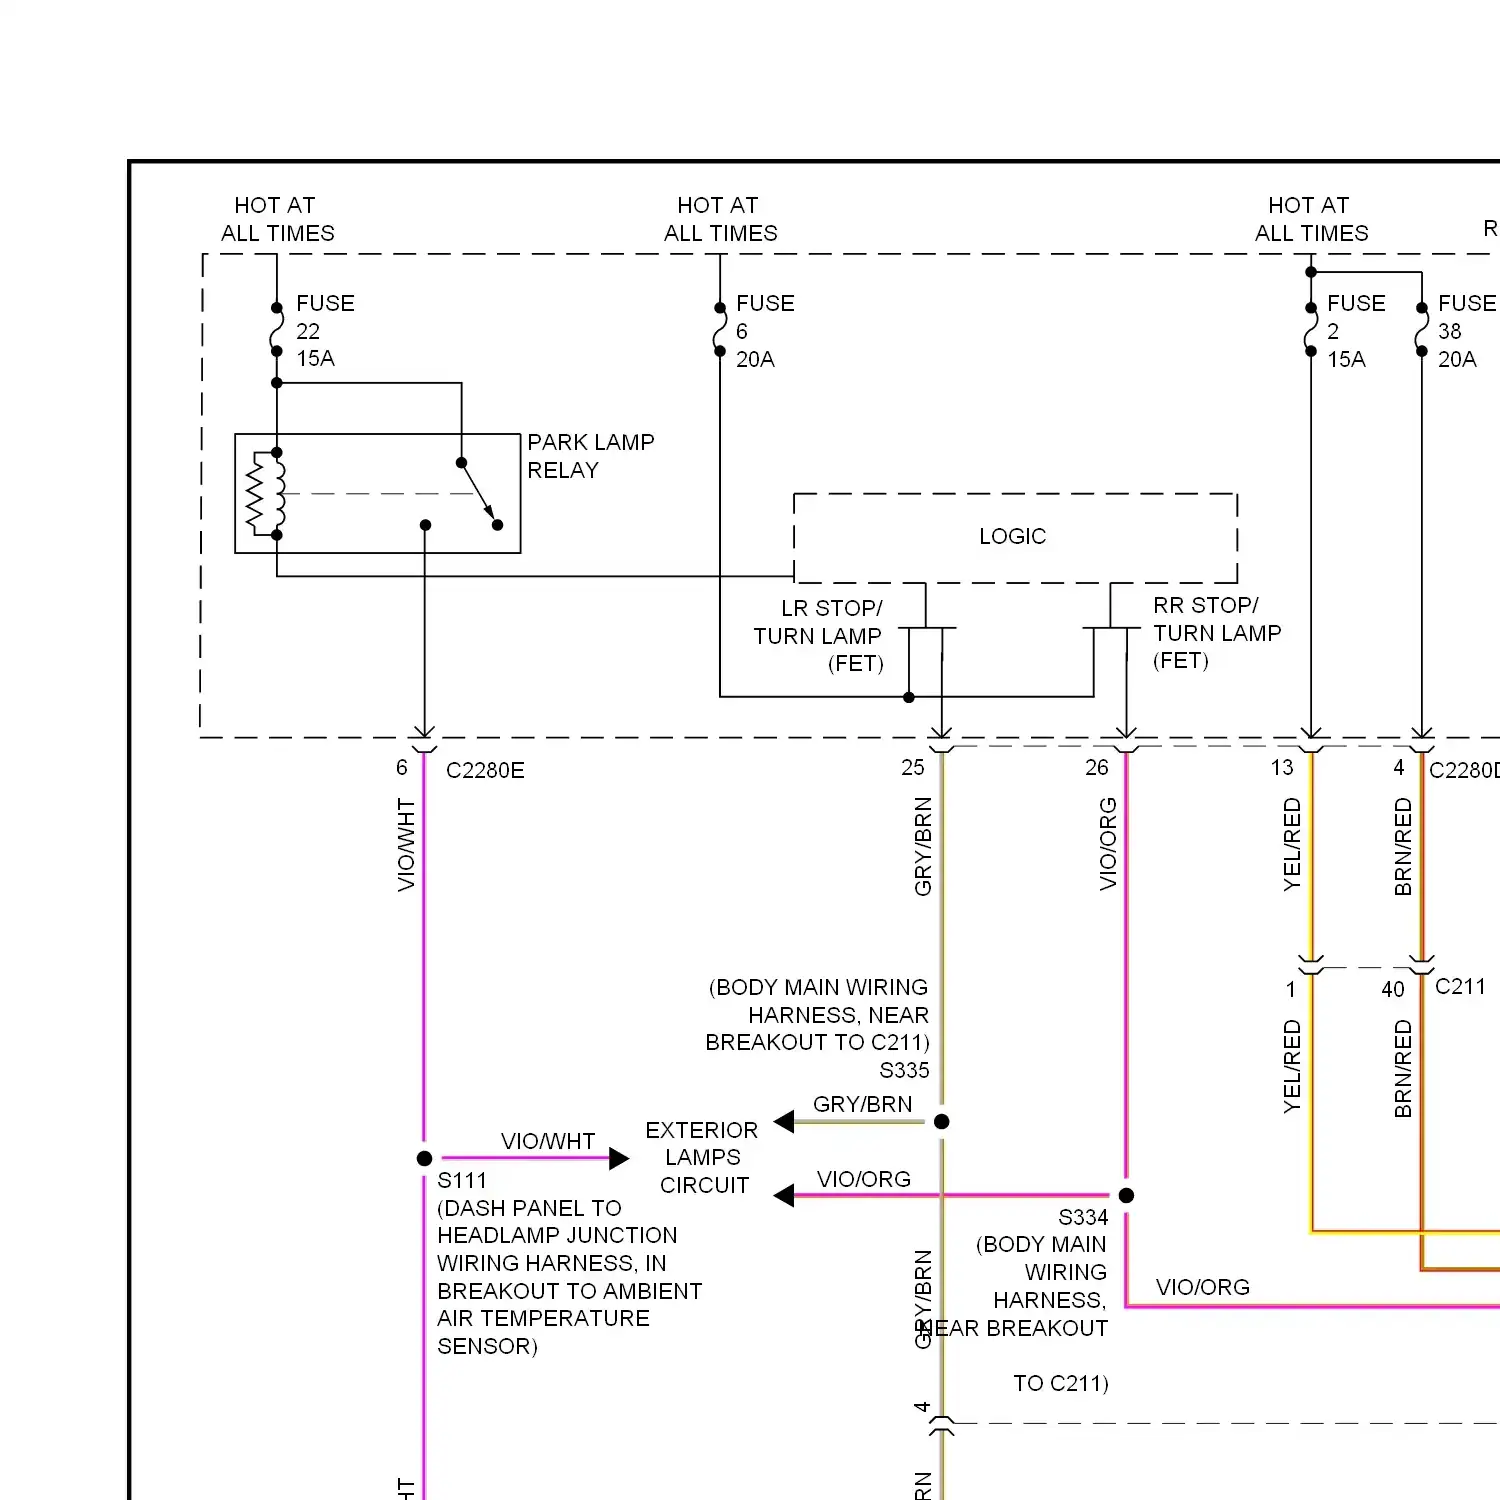1500x1500 pixels.
Task: Click horizontal "GRY/BRN" label beside S335 splice
Action: (x=863, y=1104)
